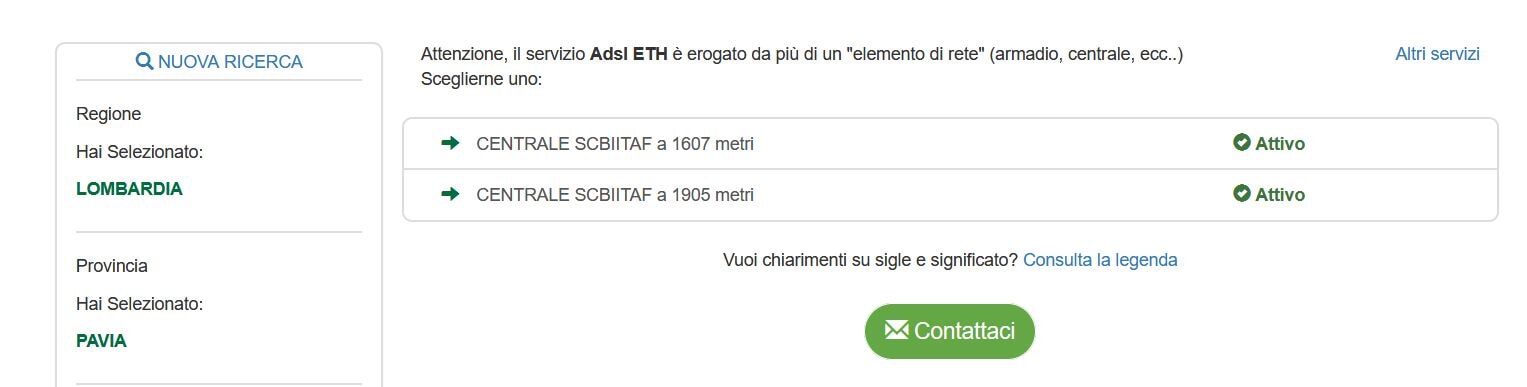The width and height of the screenshot is (1527, 387).
Task: Click the Attivo checkmark icon for 1905 metri
Action: pos(1242,194)
